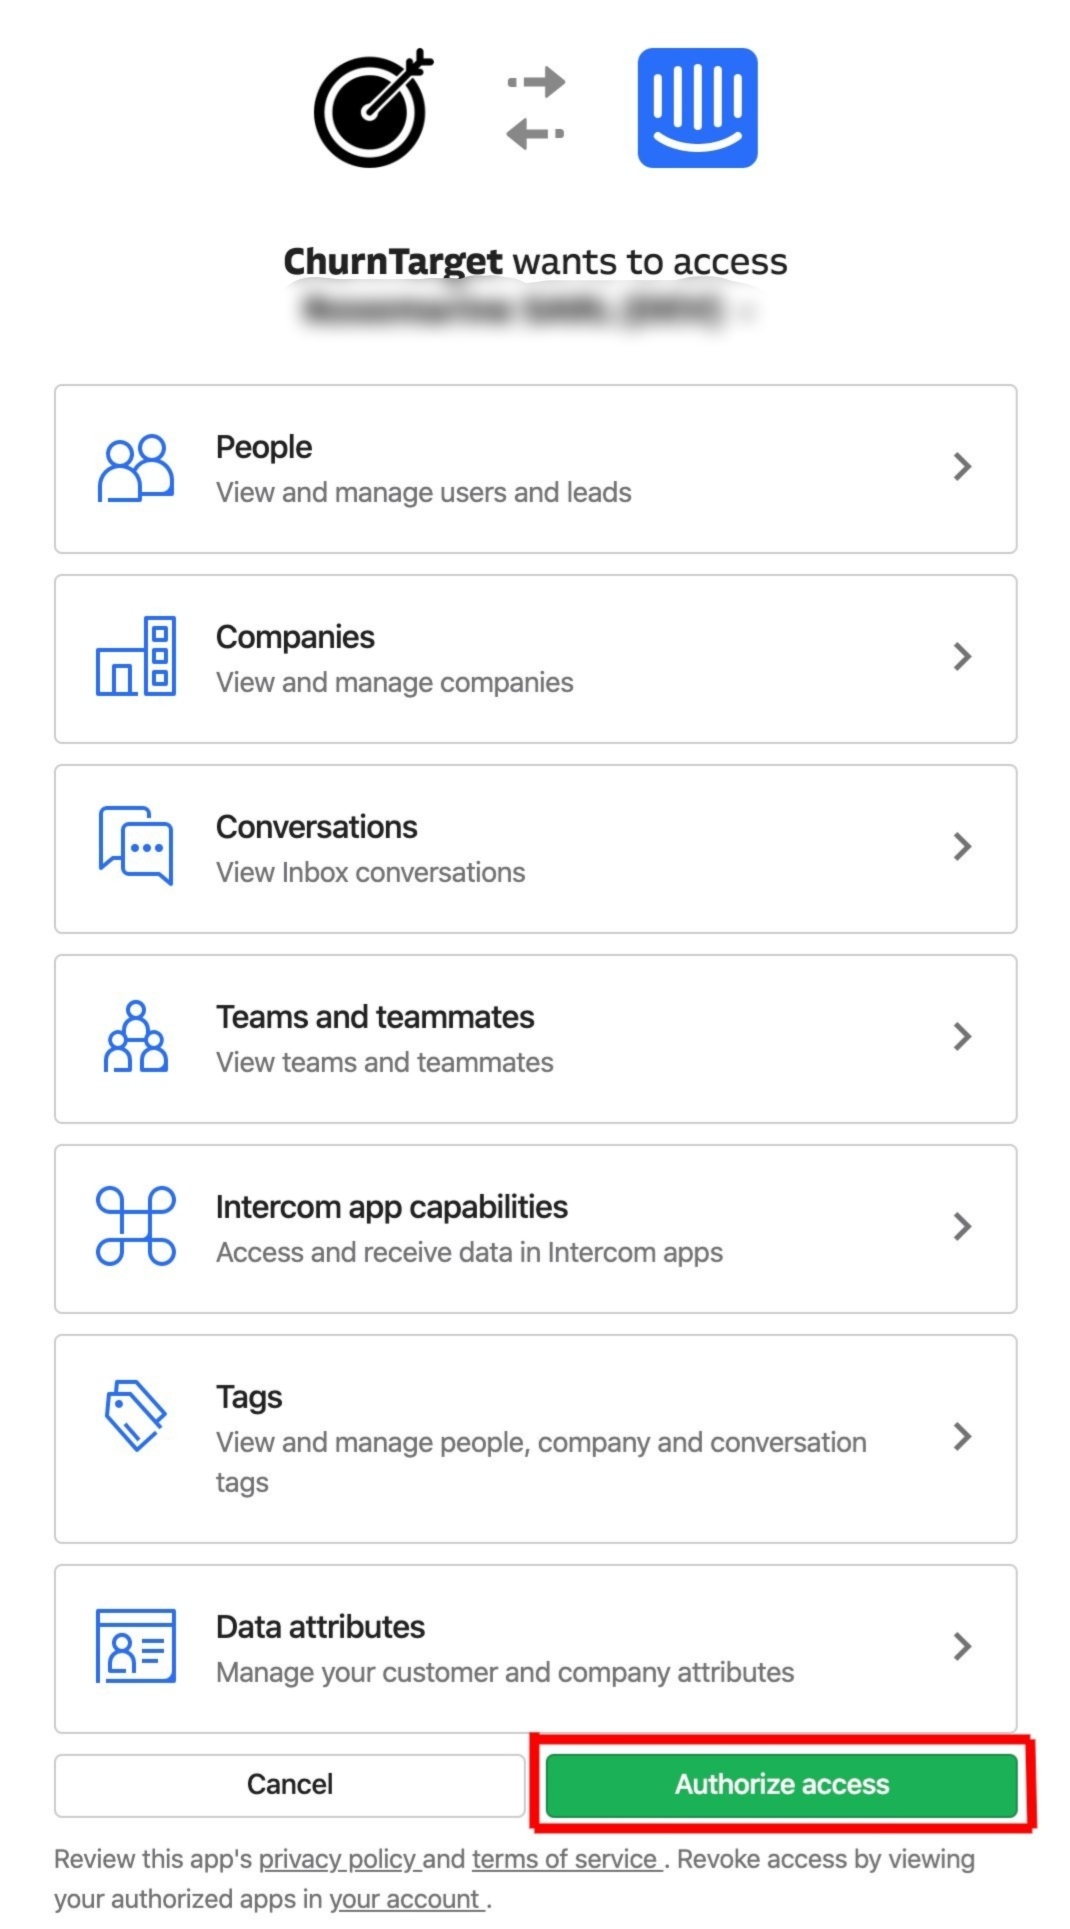Image resolution: width=1070 pixels, height=1929 pixels.
Task: Expand the Teams and teammates chevron
Action: pos(962,1037)
